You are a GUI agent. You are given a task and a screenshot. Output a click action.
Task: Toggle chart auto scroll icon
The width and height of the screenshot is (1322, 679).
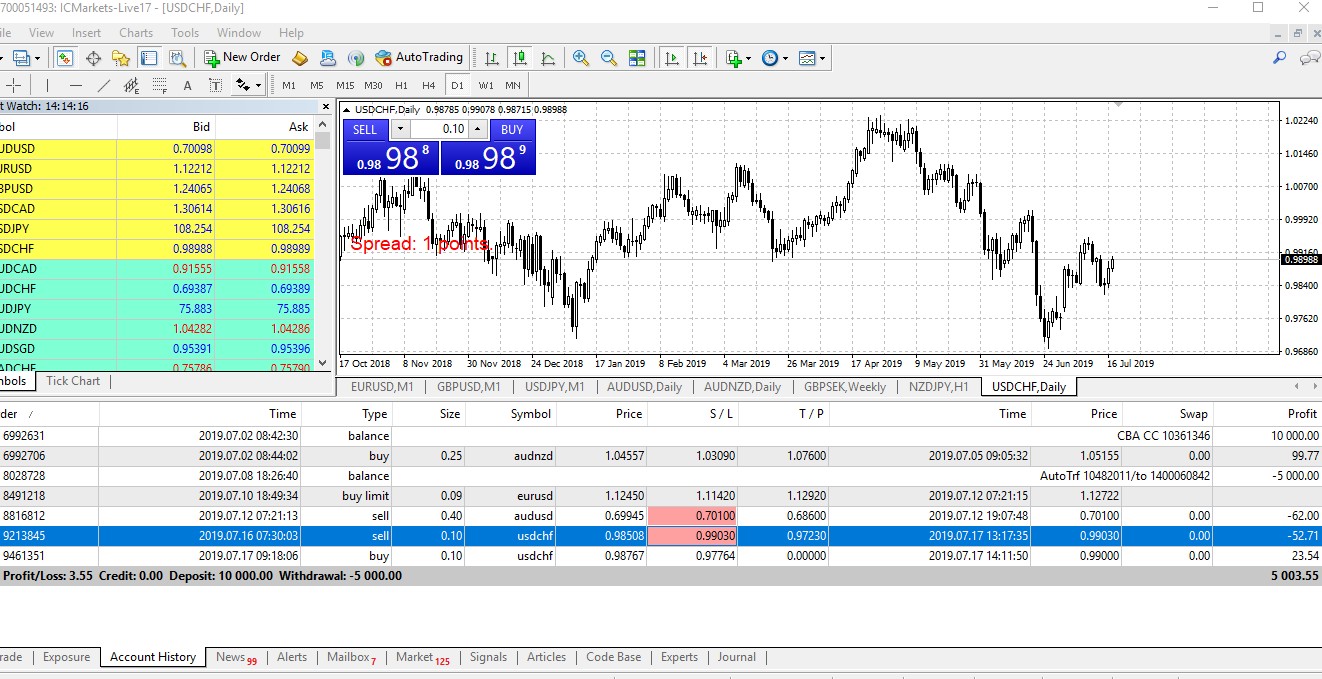pos(672,58)
